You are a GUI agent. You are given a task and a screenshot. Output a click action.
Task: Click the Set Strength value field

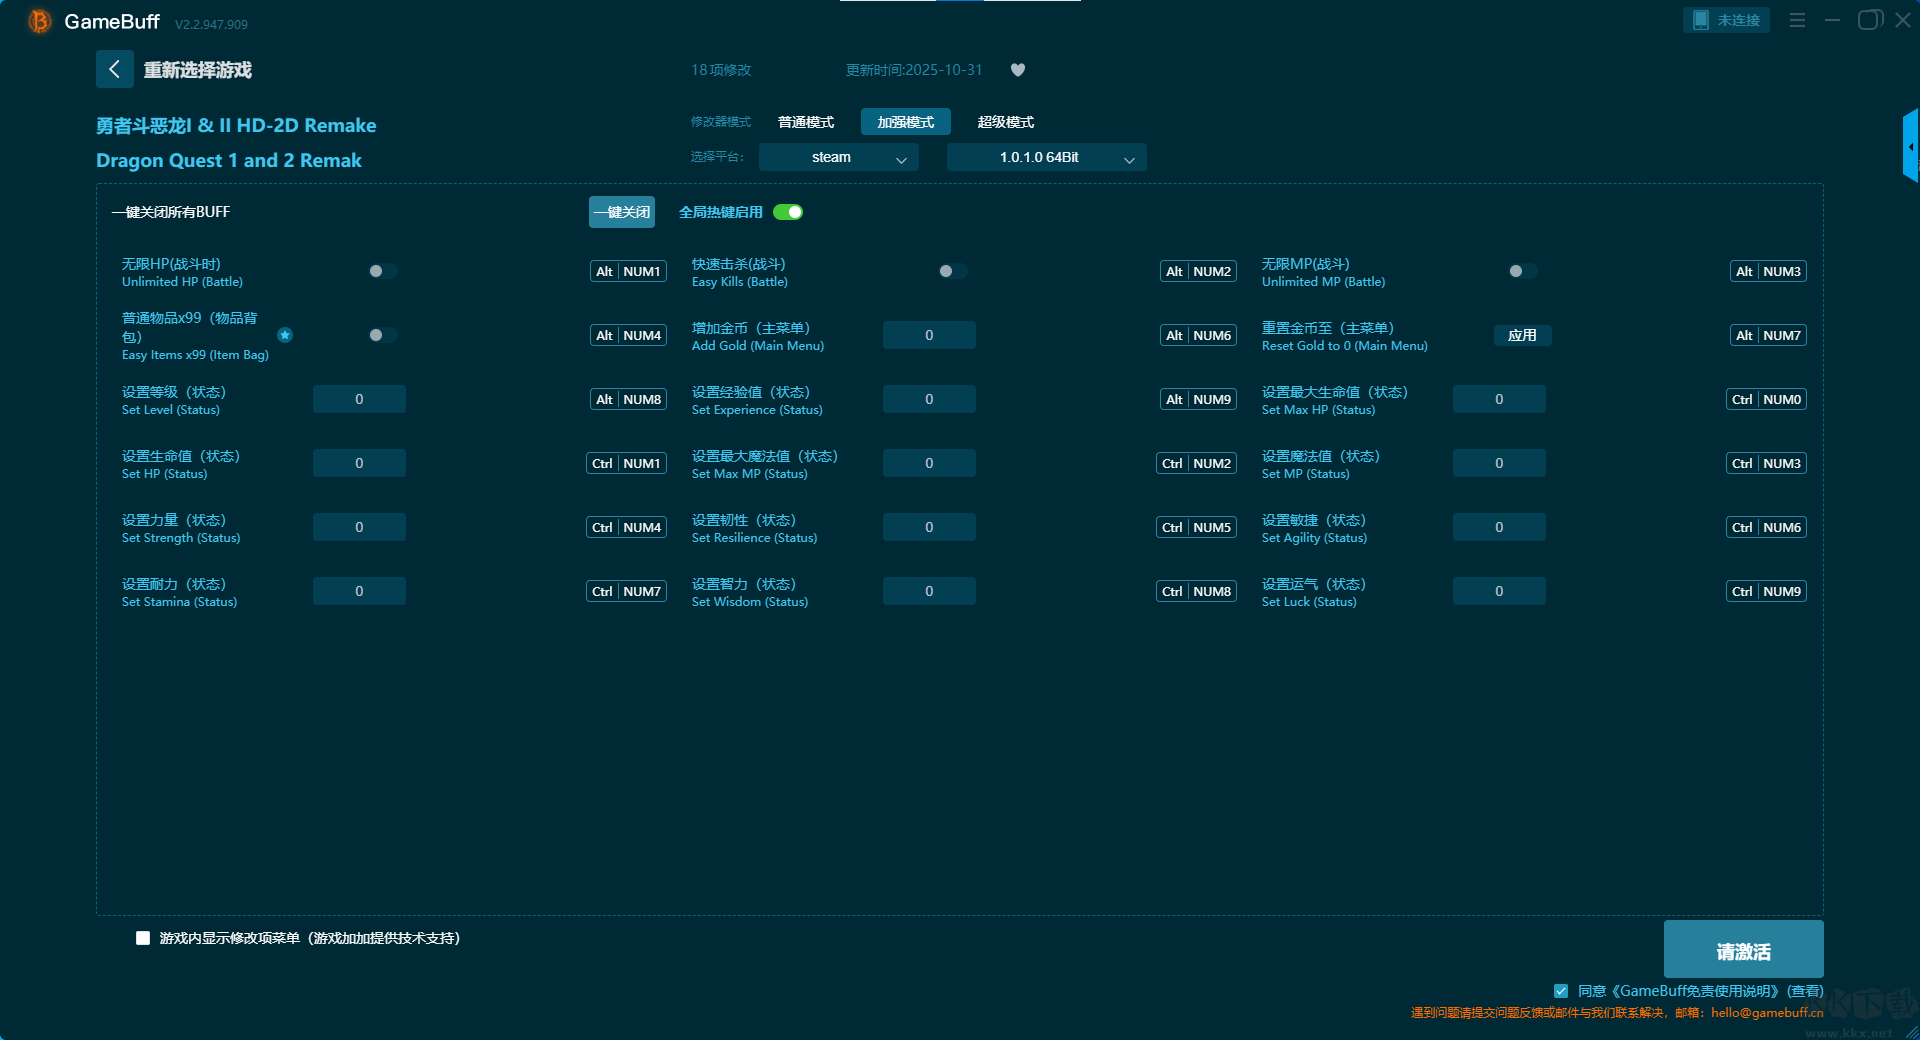359,527
